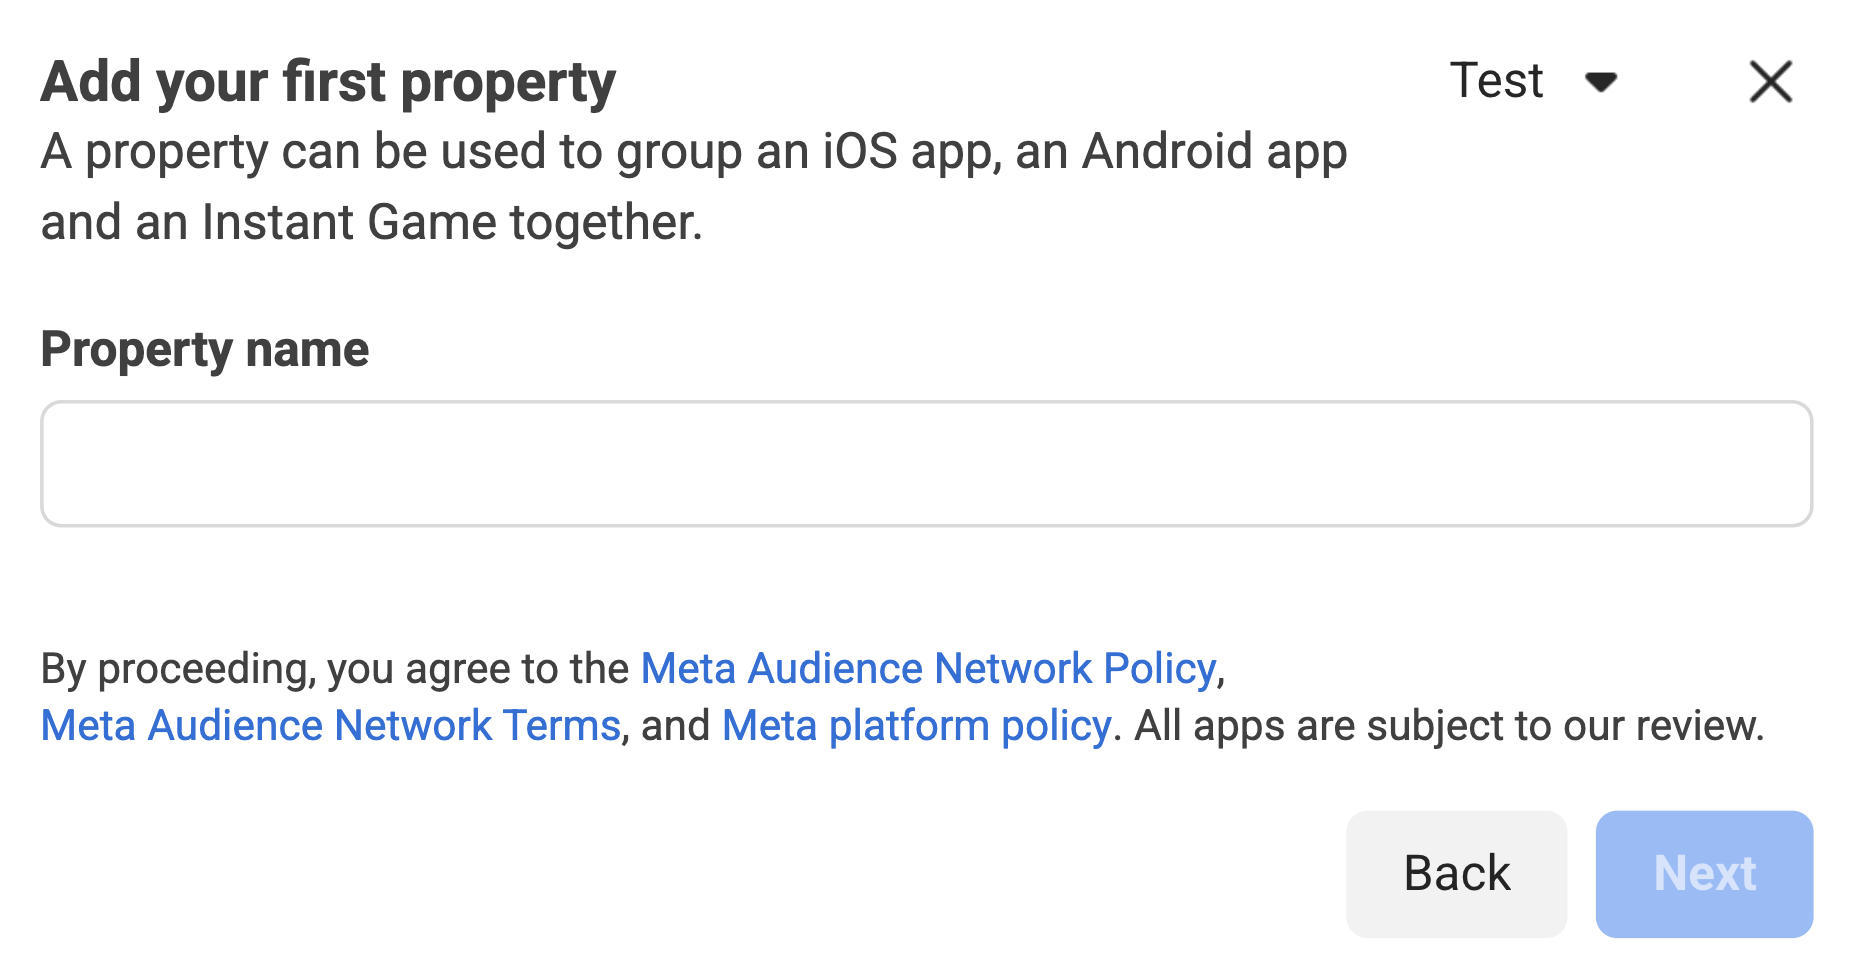1854x960 pixels.
Task: Click 'Android app' in the description
Action: (1214, 152)
